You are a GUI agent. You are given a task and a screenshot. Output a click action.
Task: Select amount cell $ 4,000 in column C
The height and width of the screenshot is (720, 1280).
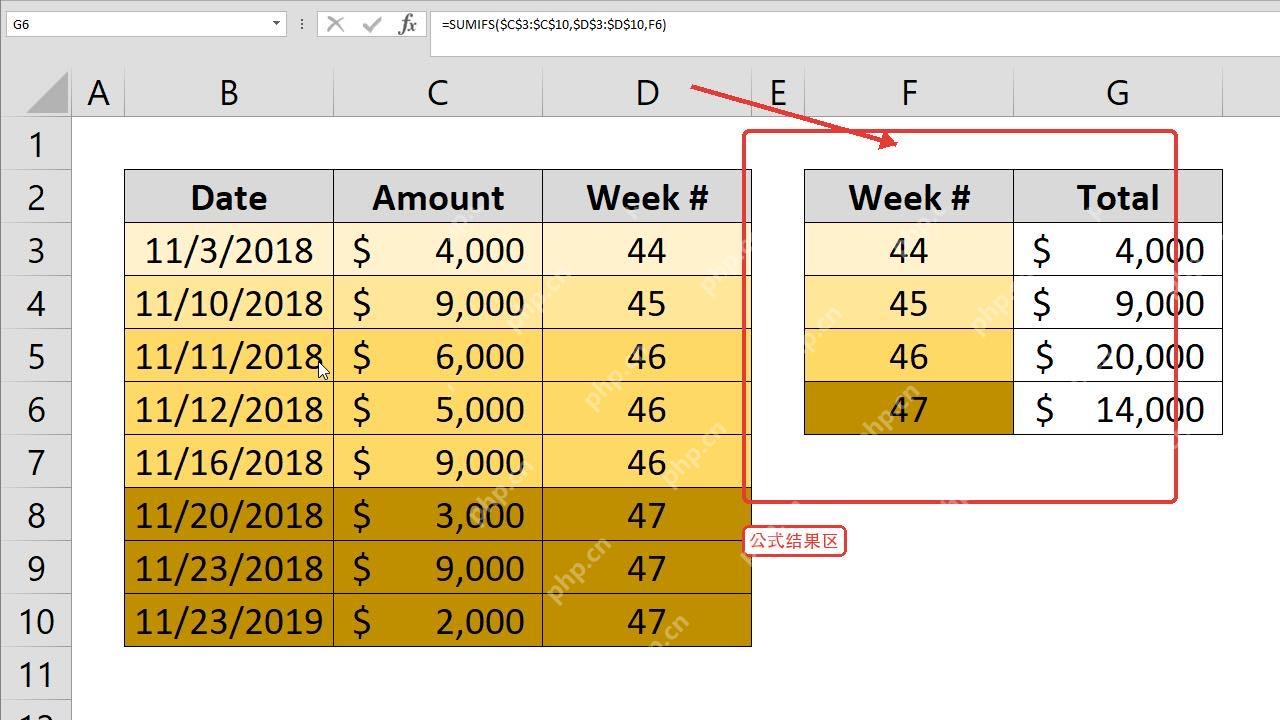438,250
